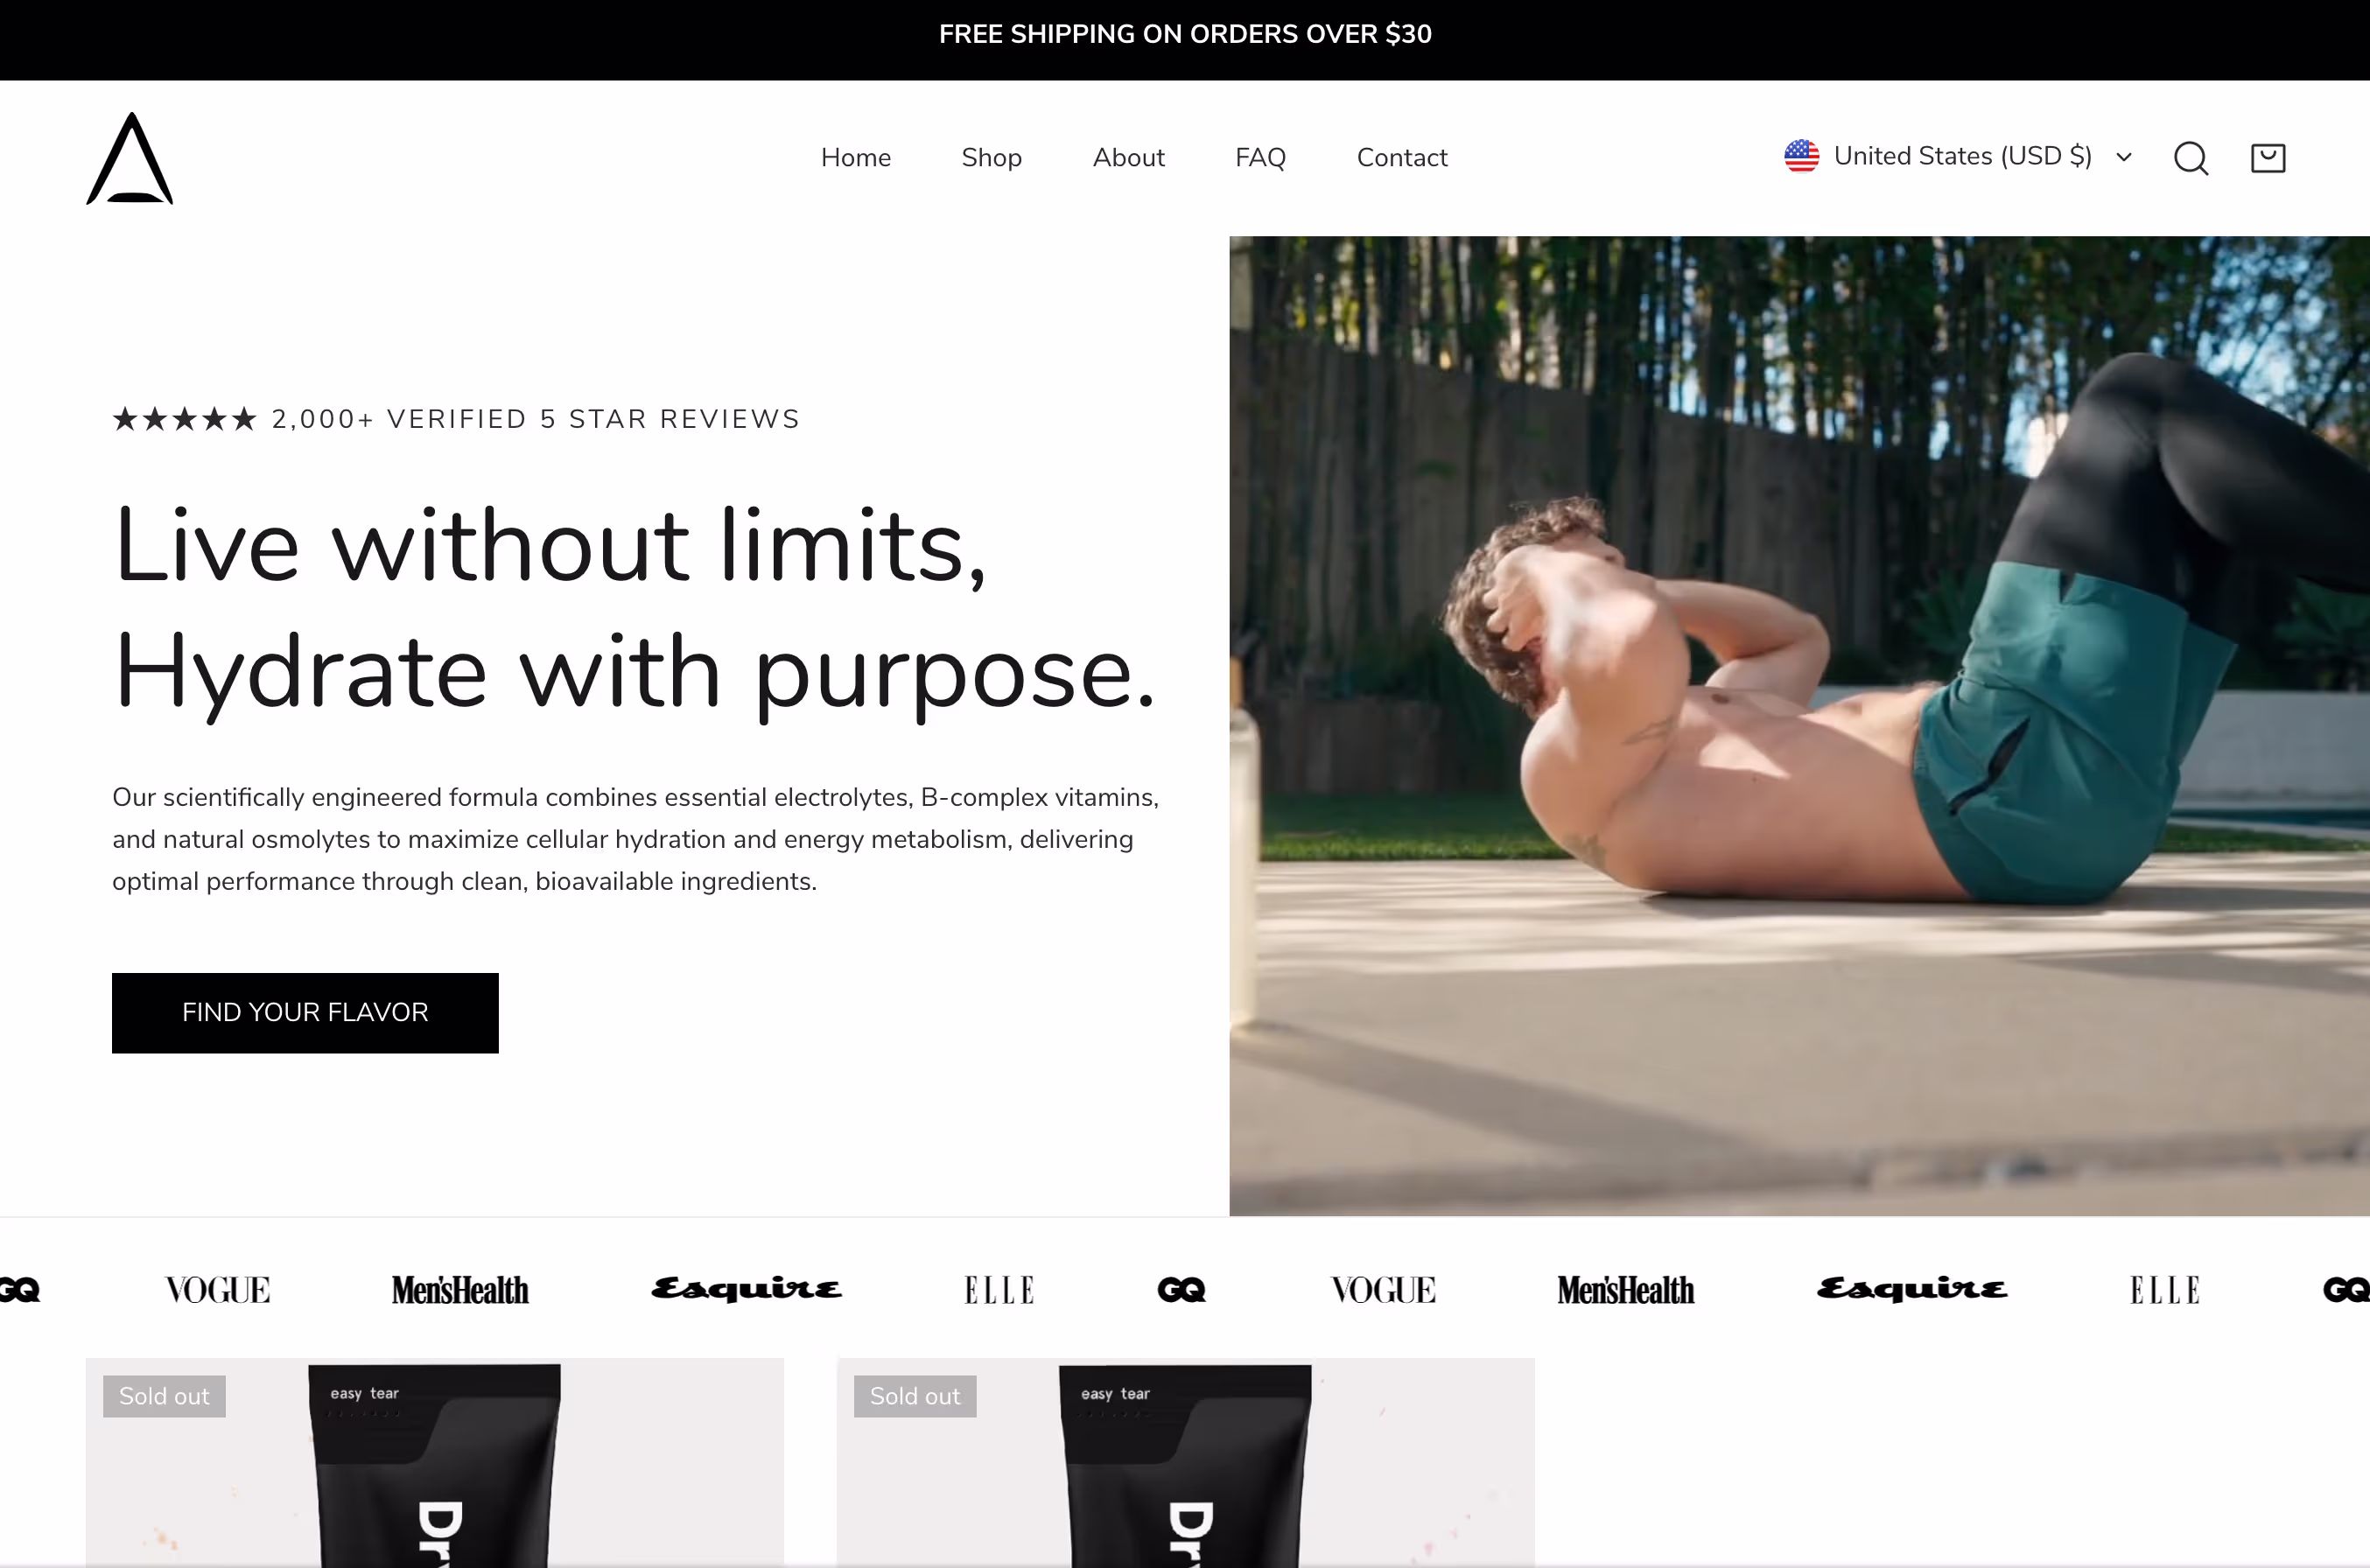
Task: Click the workout hero video
Action: point(1799,726)
